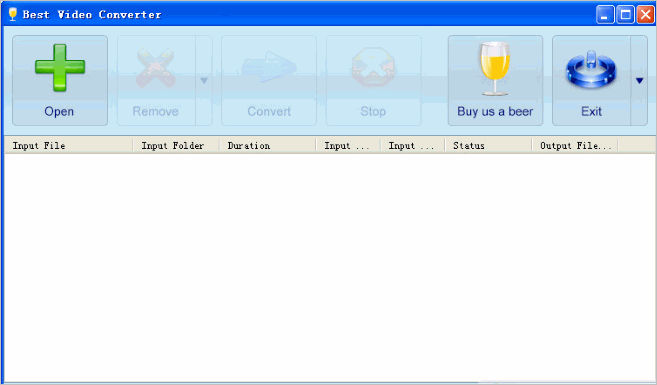Click the Remove button with red X
The width and height of the screenshot is (657, 385).
156,80
